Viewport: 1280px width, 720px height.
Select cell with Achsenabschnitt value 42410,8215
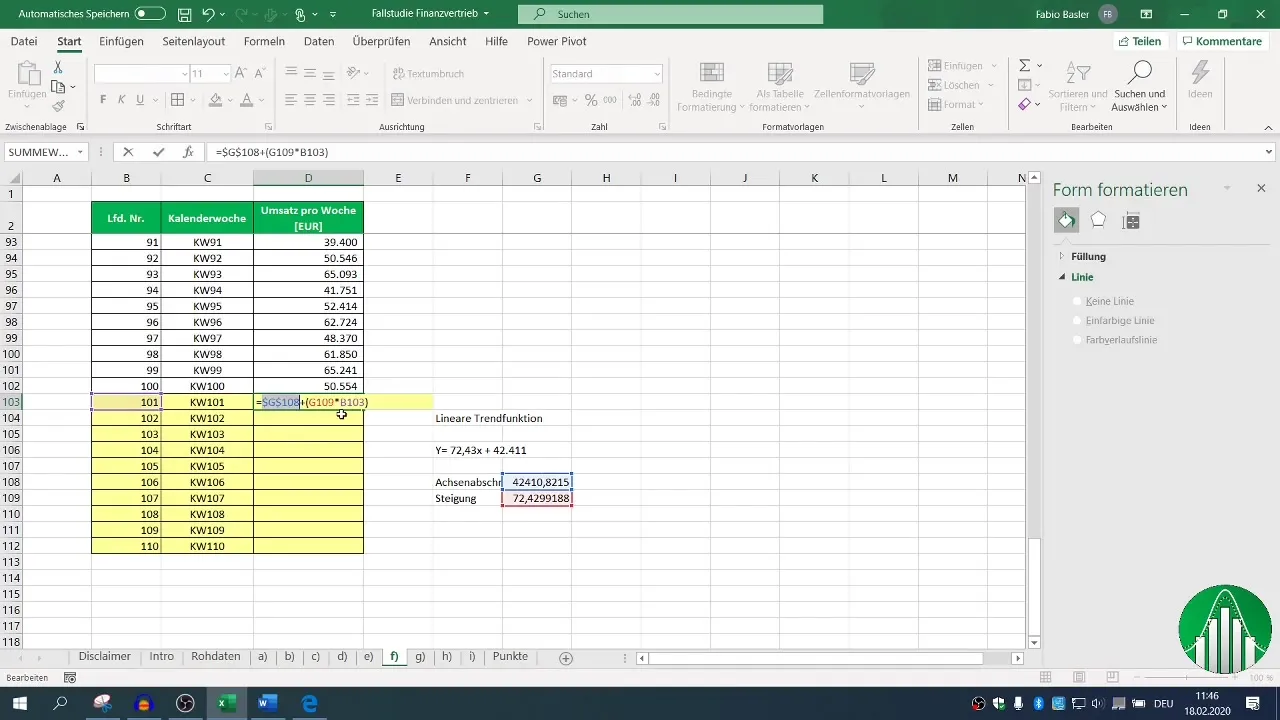tap(537, 482)
